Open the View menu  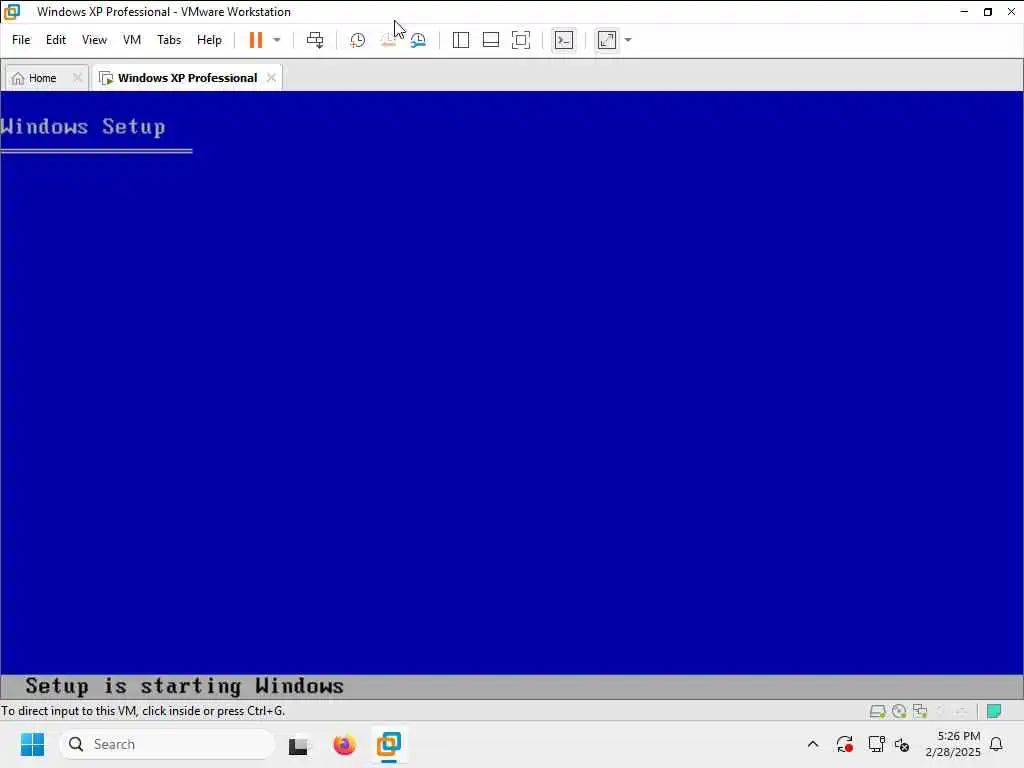tap(94, 40)
